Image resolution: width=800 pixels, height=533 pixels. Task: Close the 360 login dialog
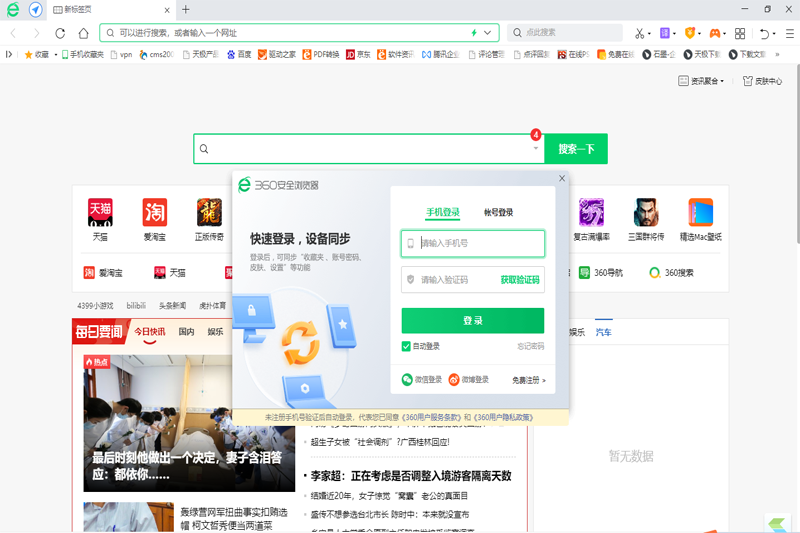(562, 178)
